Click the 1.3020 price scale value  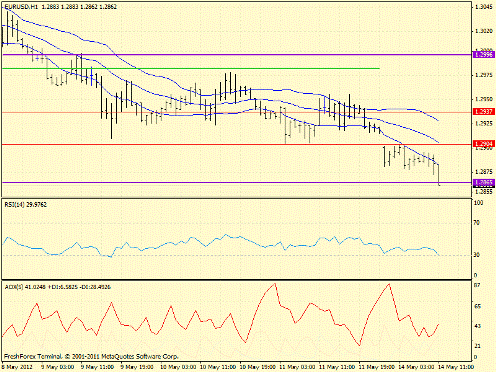point(483,31)
